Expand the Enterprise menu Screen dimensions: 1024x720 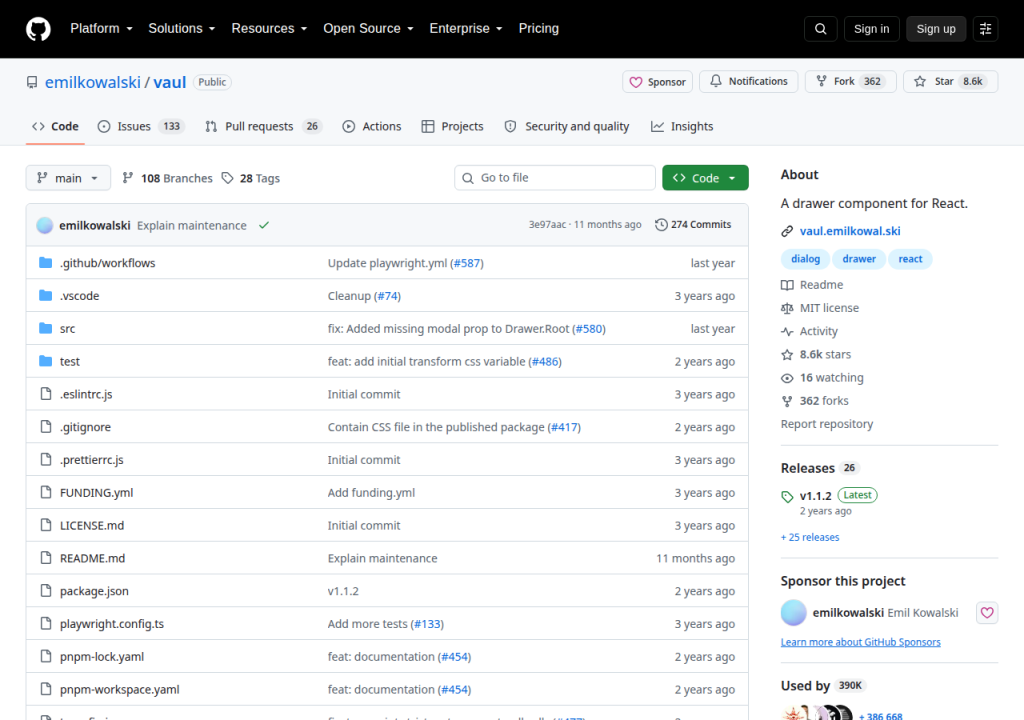pyautogui.click(x=466, y=29)
